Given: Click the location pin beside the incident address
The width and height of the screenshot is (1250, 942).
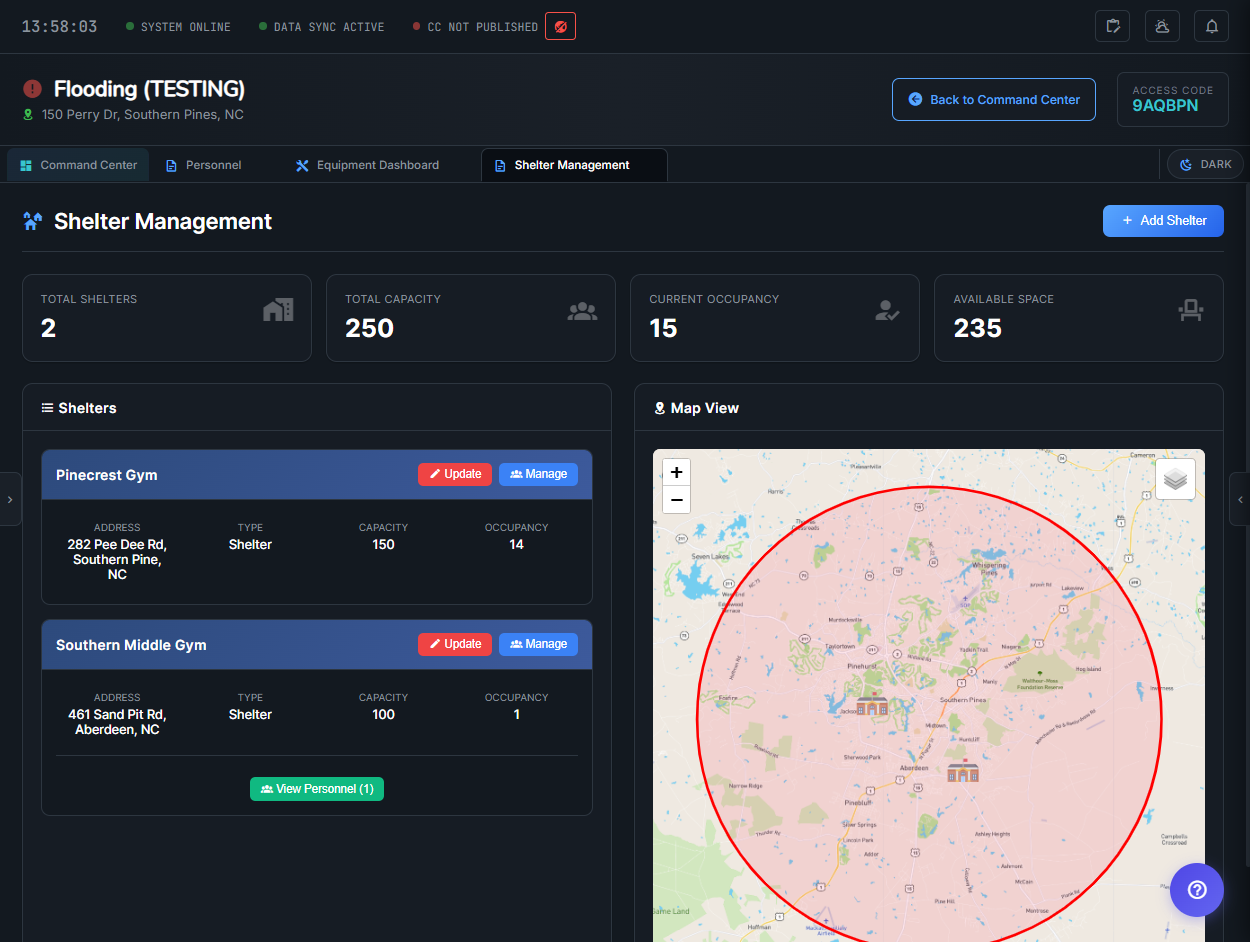Looking at the screenshot, I should pyautogui.click(x=27, y=114).
